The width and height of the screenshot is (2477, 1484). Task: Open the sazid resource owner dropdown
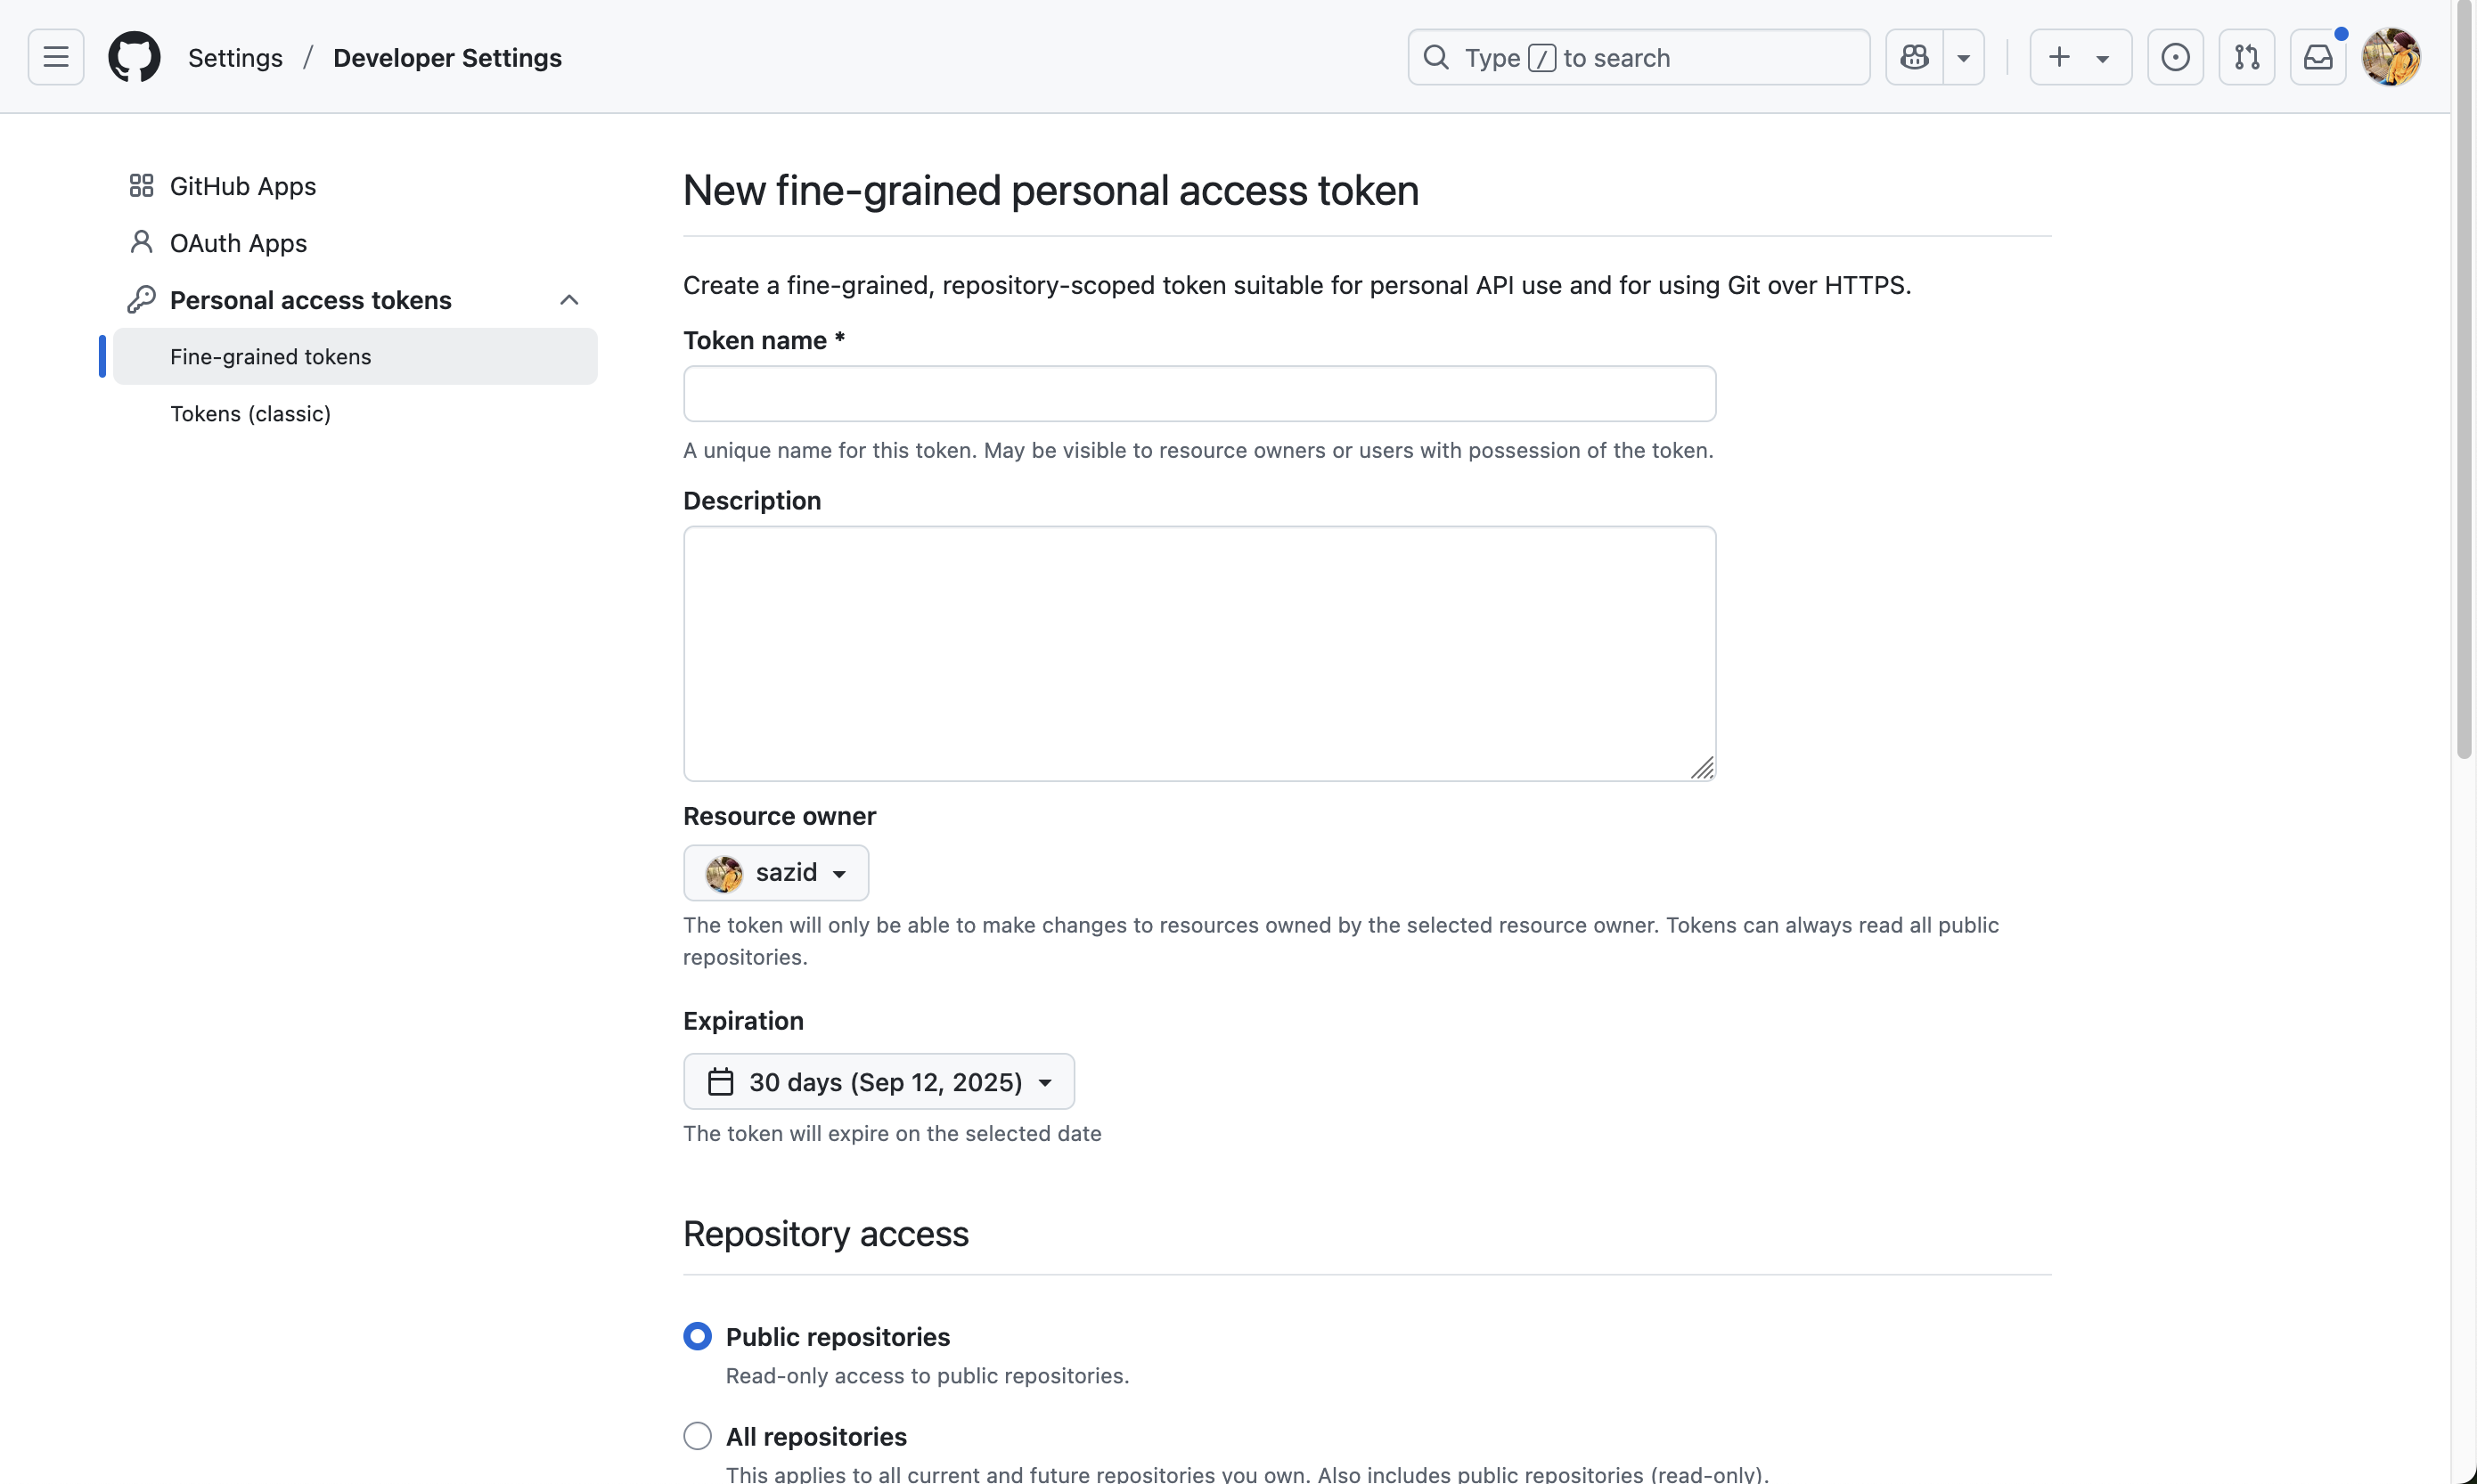click(x=776, y=872)
